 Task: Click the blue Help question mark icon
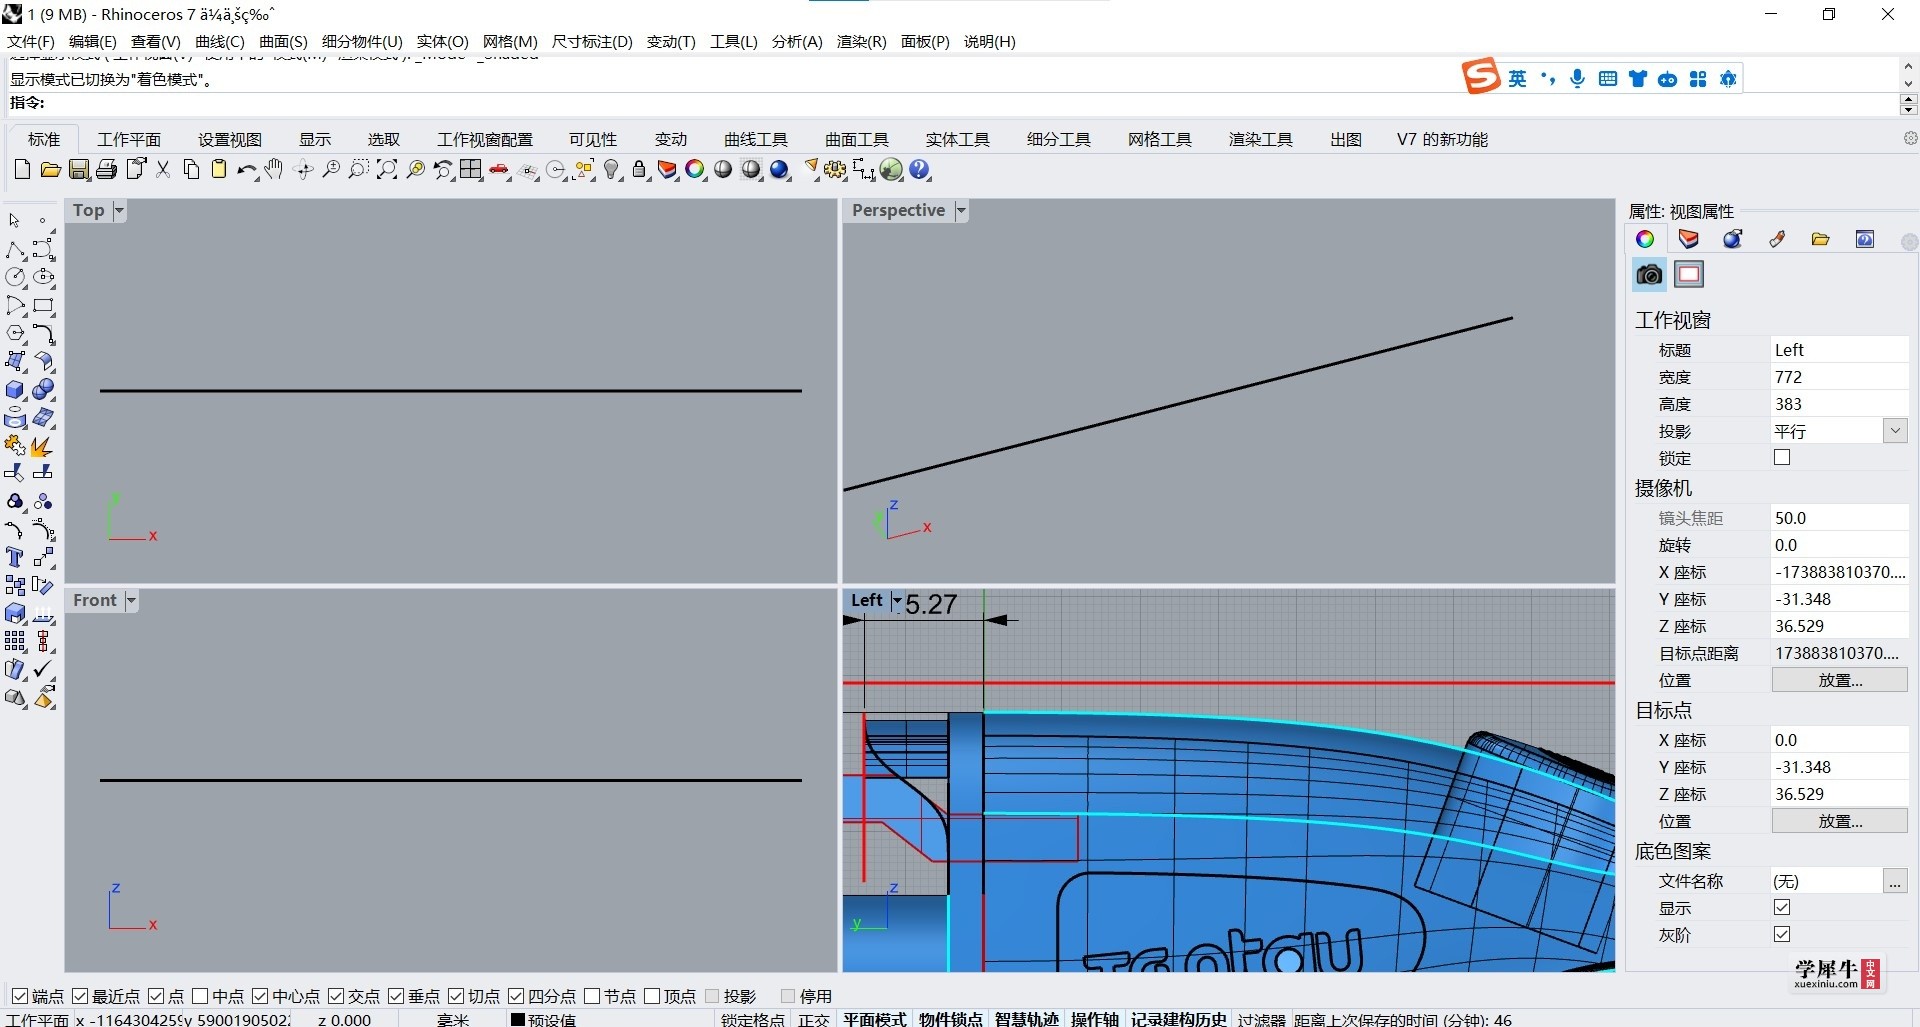click(920, 170)
